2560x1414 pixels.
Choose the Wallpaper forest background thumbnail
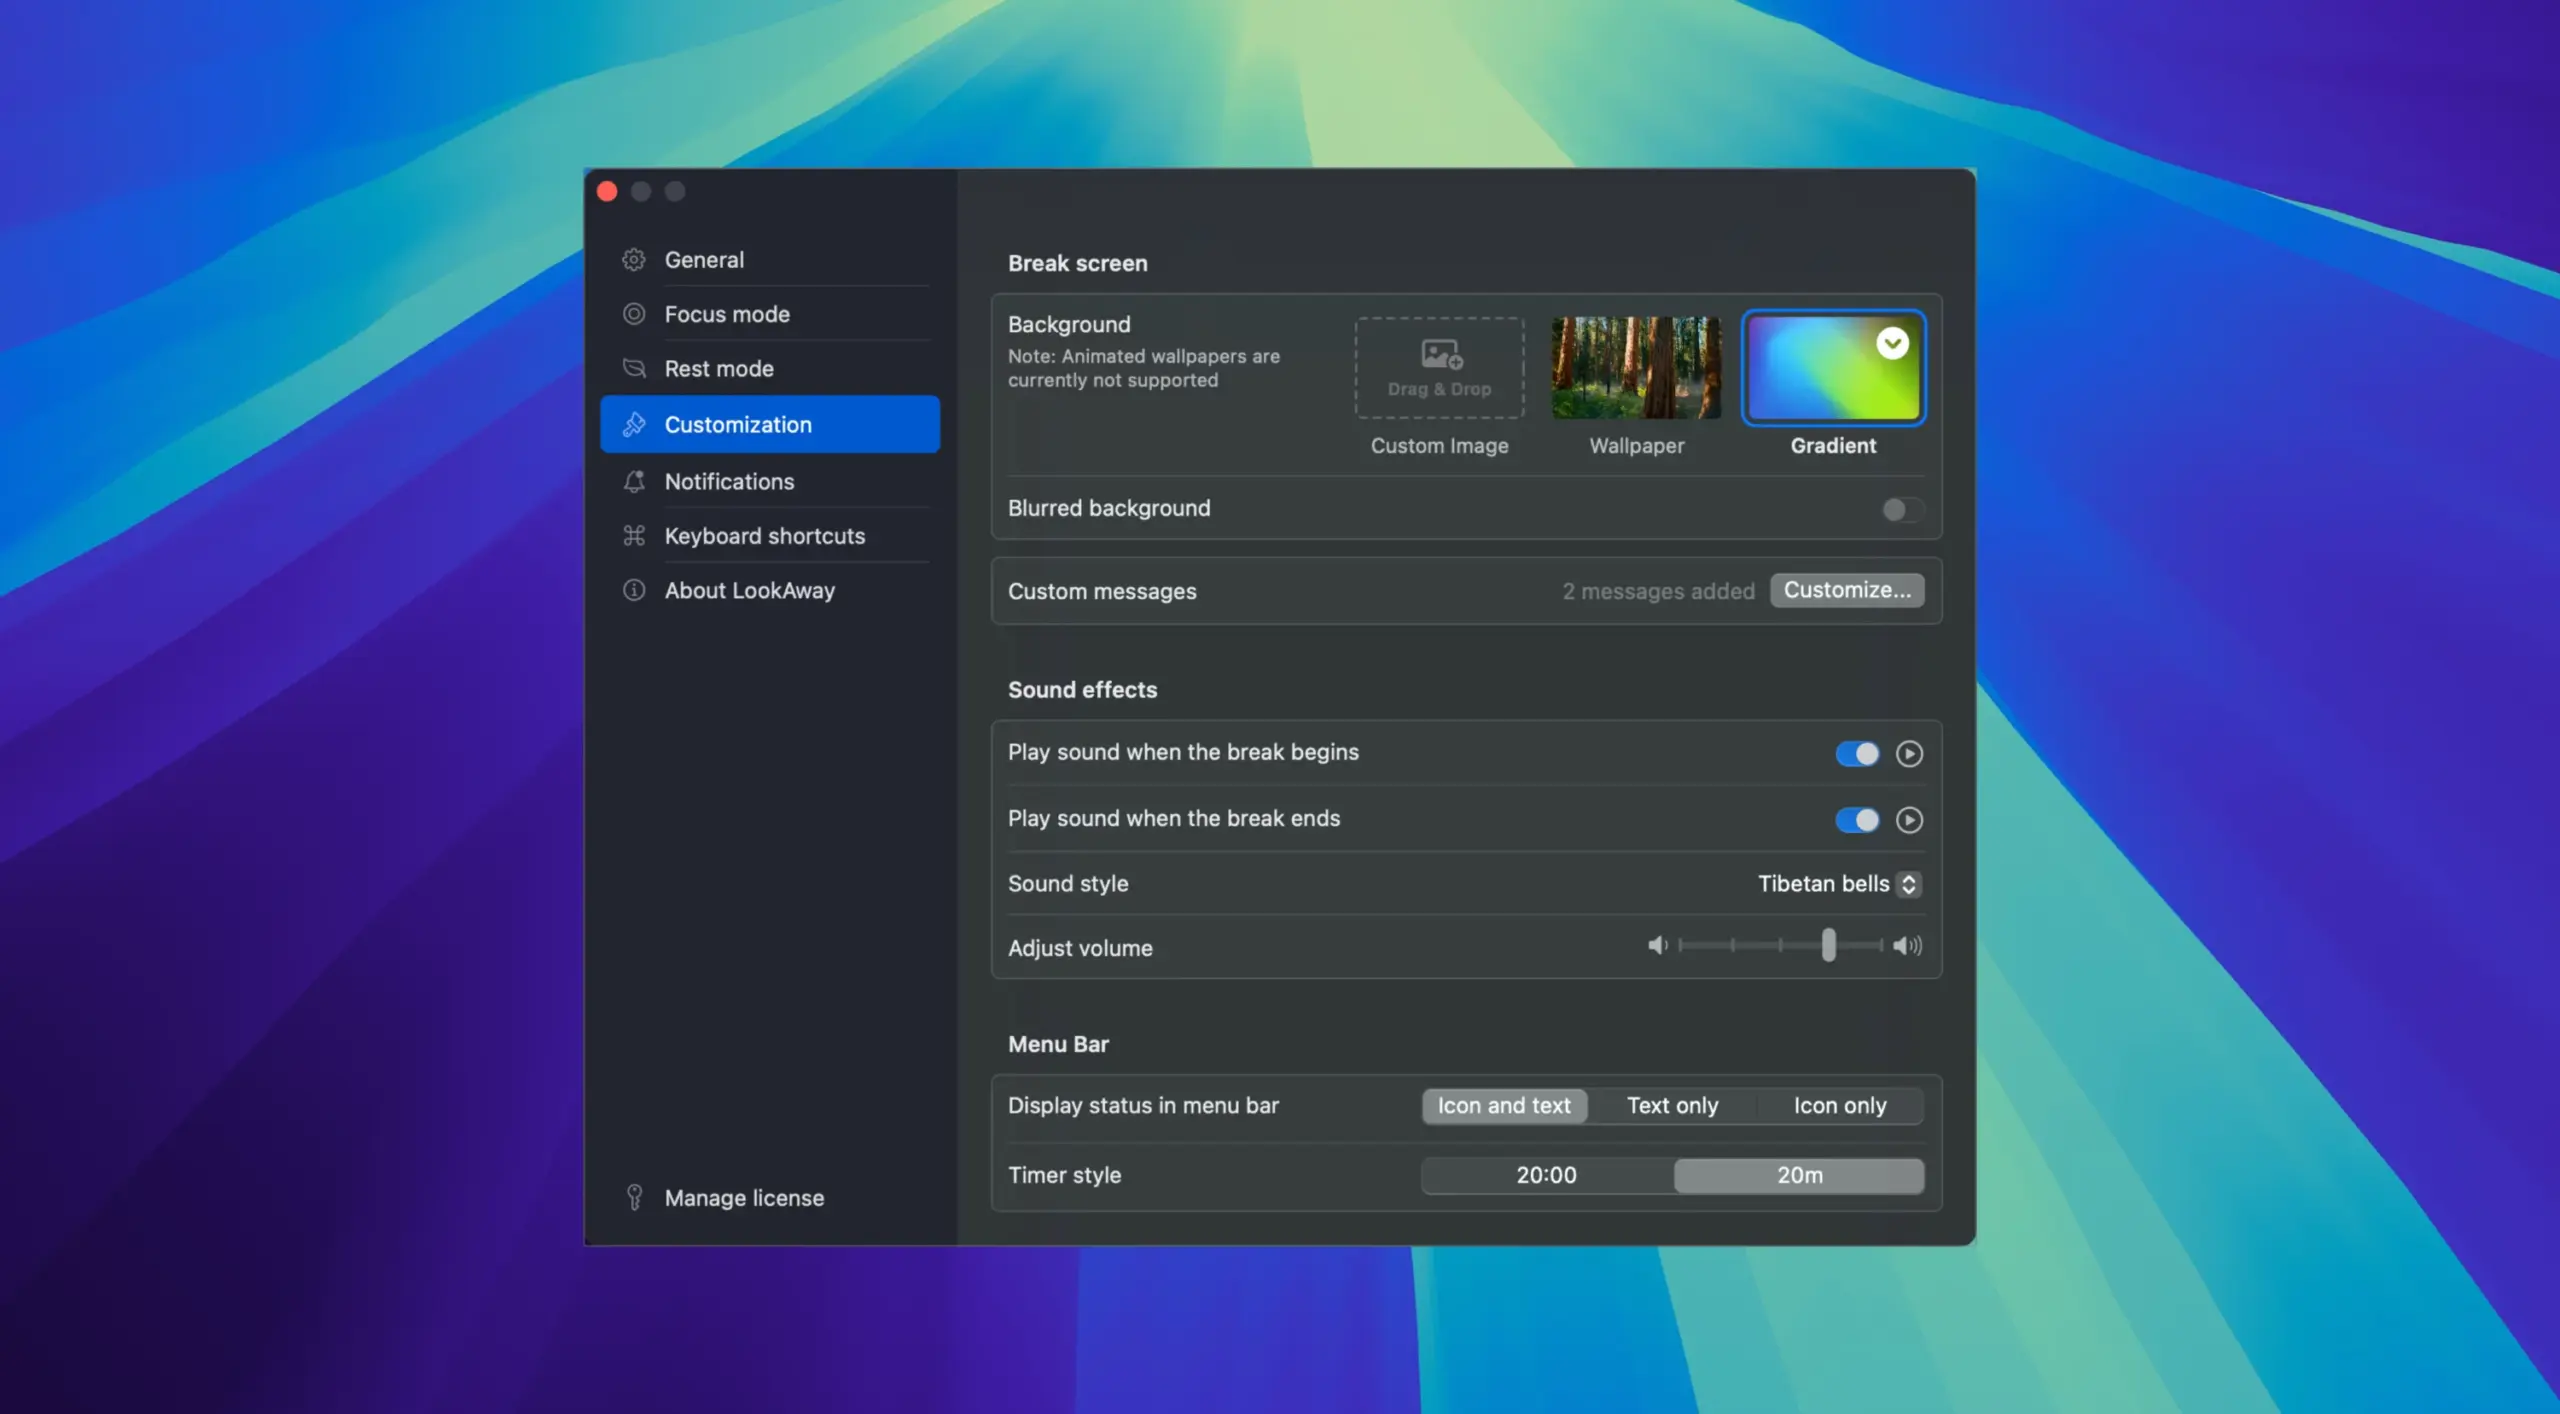tap(1636, 368)
